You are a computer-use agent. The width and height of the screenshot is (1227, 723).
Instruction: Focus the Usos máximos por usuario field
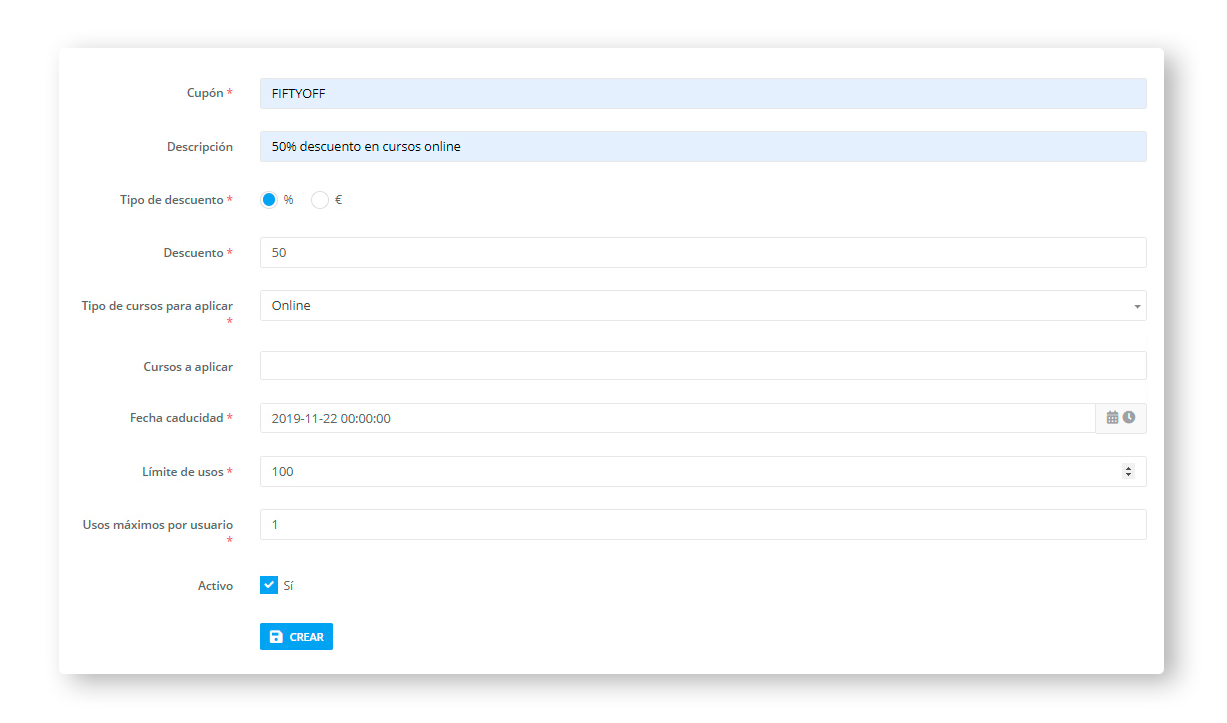tap(702, 525)
